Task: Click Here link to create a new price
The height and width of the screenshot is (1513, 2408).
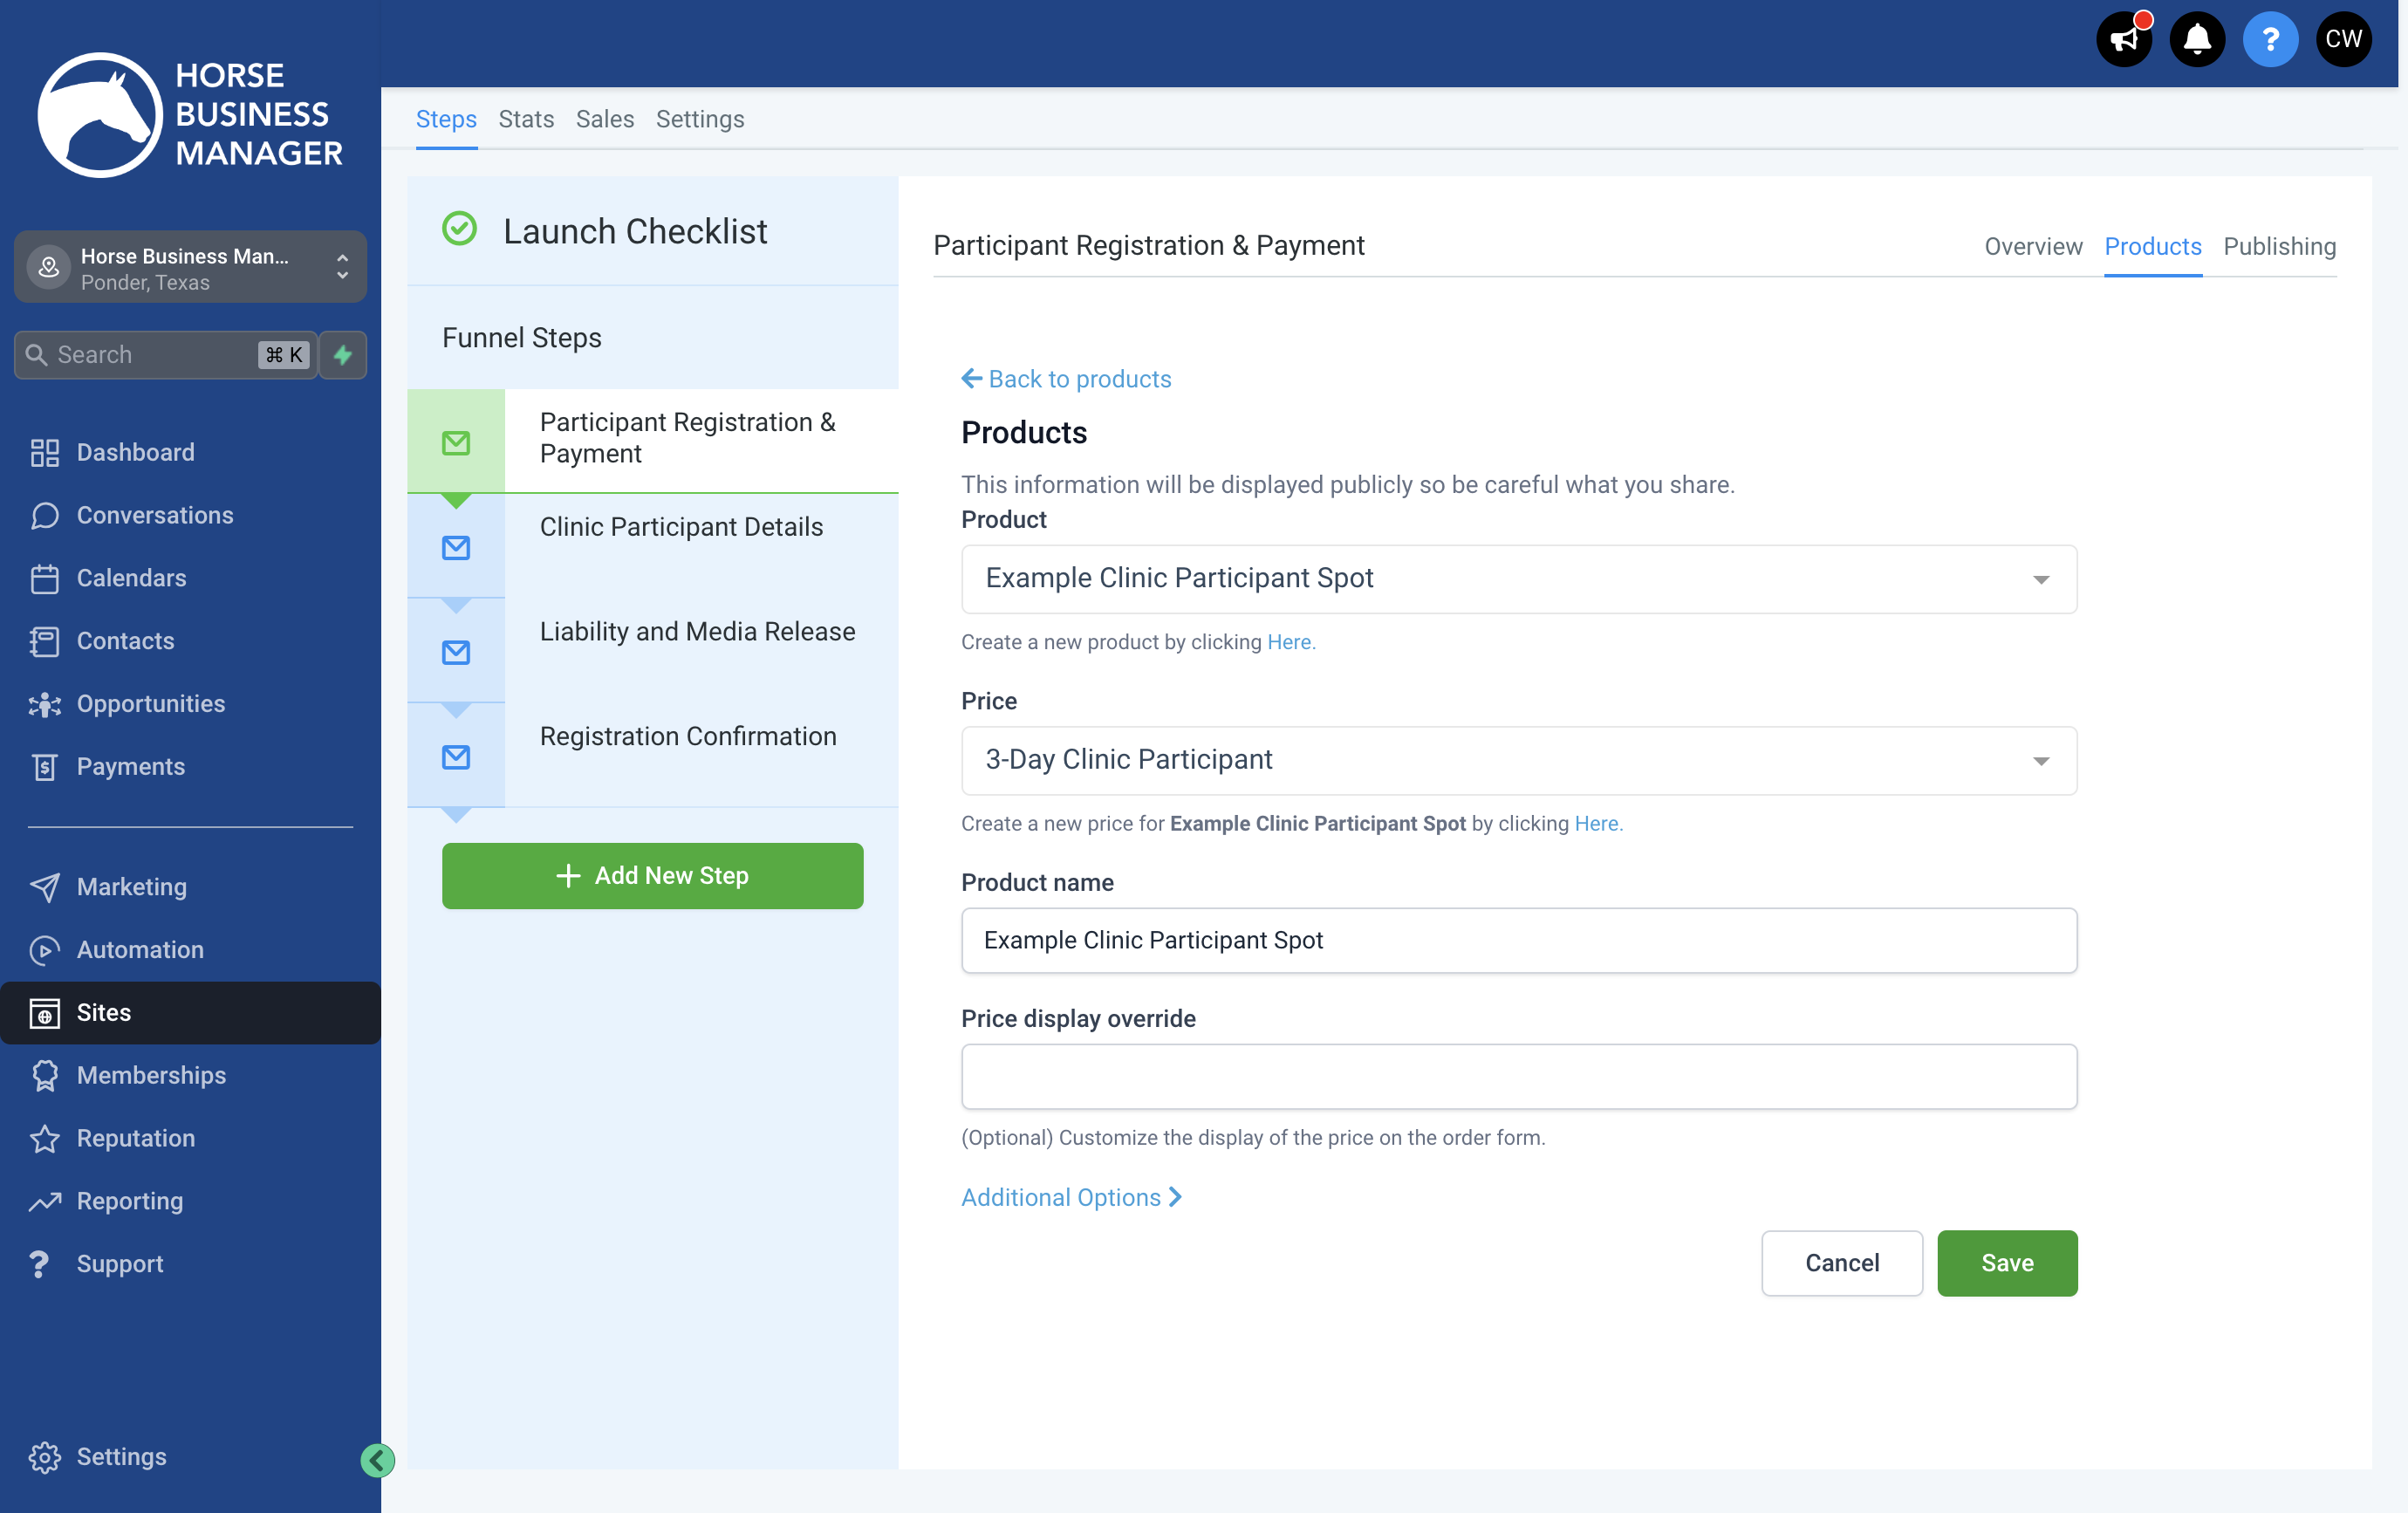Action: (1598, 823)
